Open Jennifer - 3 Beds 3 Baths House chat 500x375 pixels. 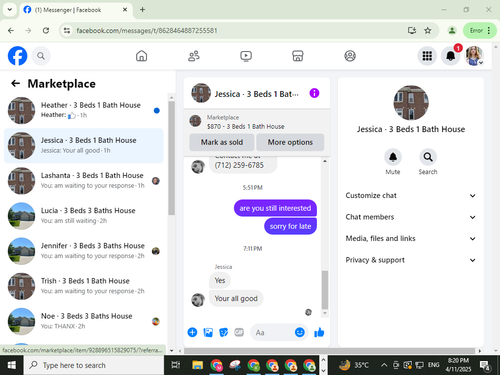[84, 251]
